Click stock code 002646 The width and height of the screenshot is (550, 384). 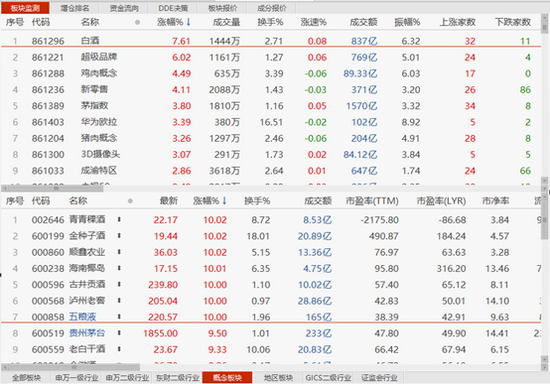pos(48,220)
